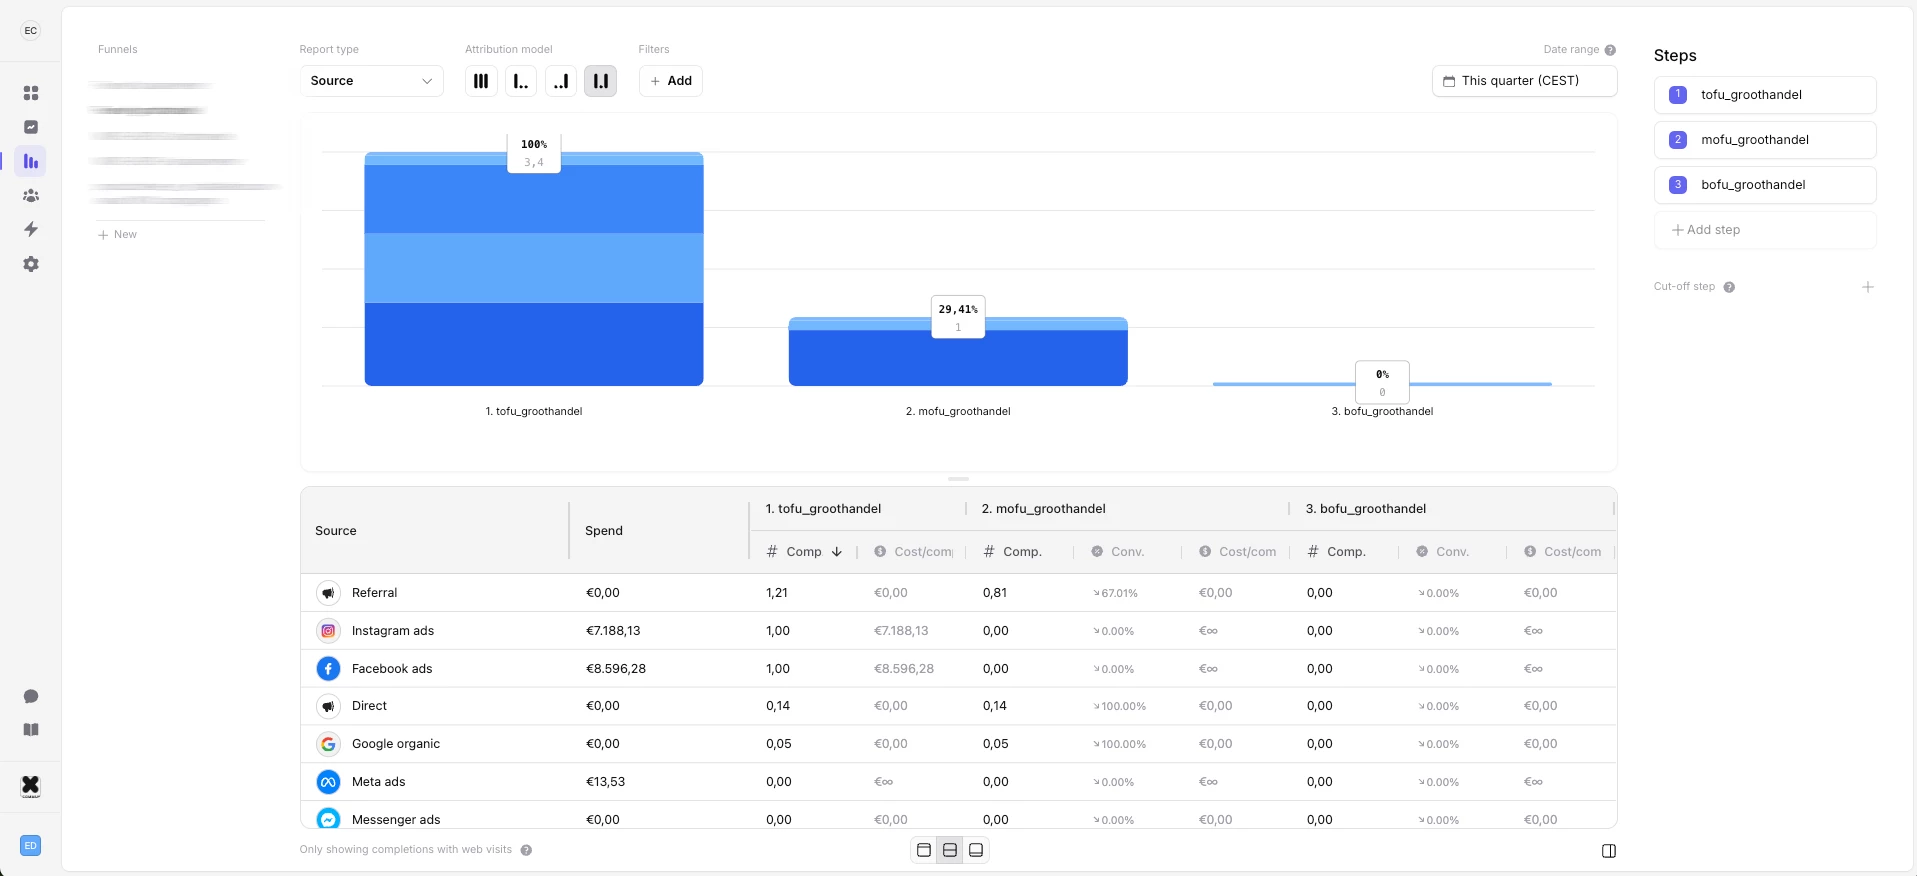Click the Add filter button
The width and height of the screenshot is (1917, 876).
[x=671, y=81]
